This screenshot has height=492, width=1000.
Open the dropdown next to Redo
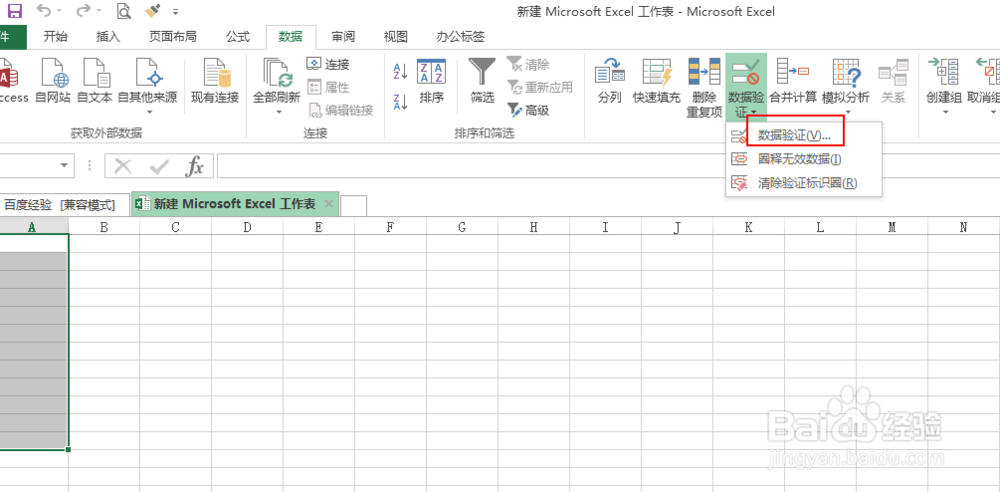(x=98, y=11)
